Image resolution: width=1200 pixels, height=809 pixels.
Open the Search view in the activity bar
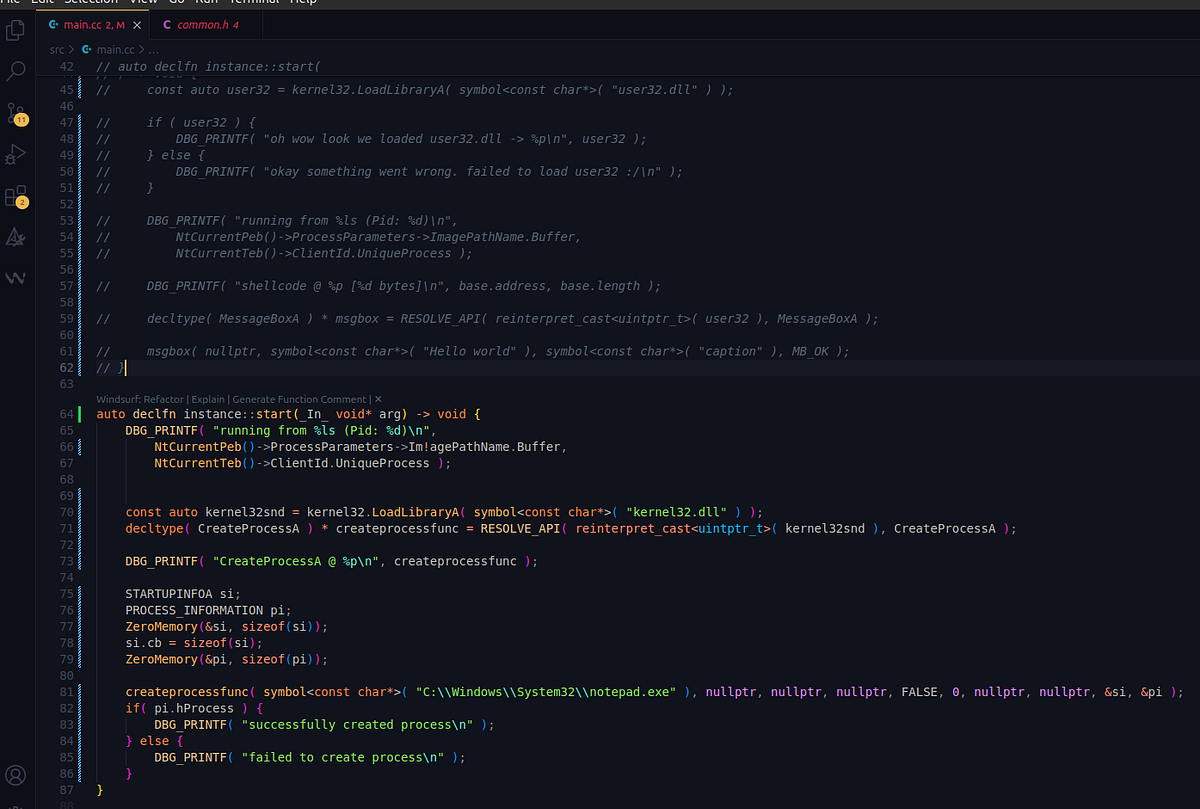coord(16,71)
